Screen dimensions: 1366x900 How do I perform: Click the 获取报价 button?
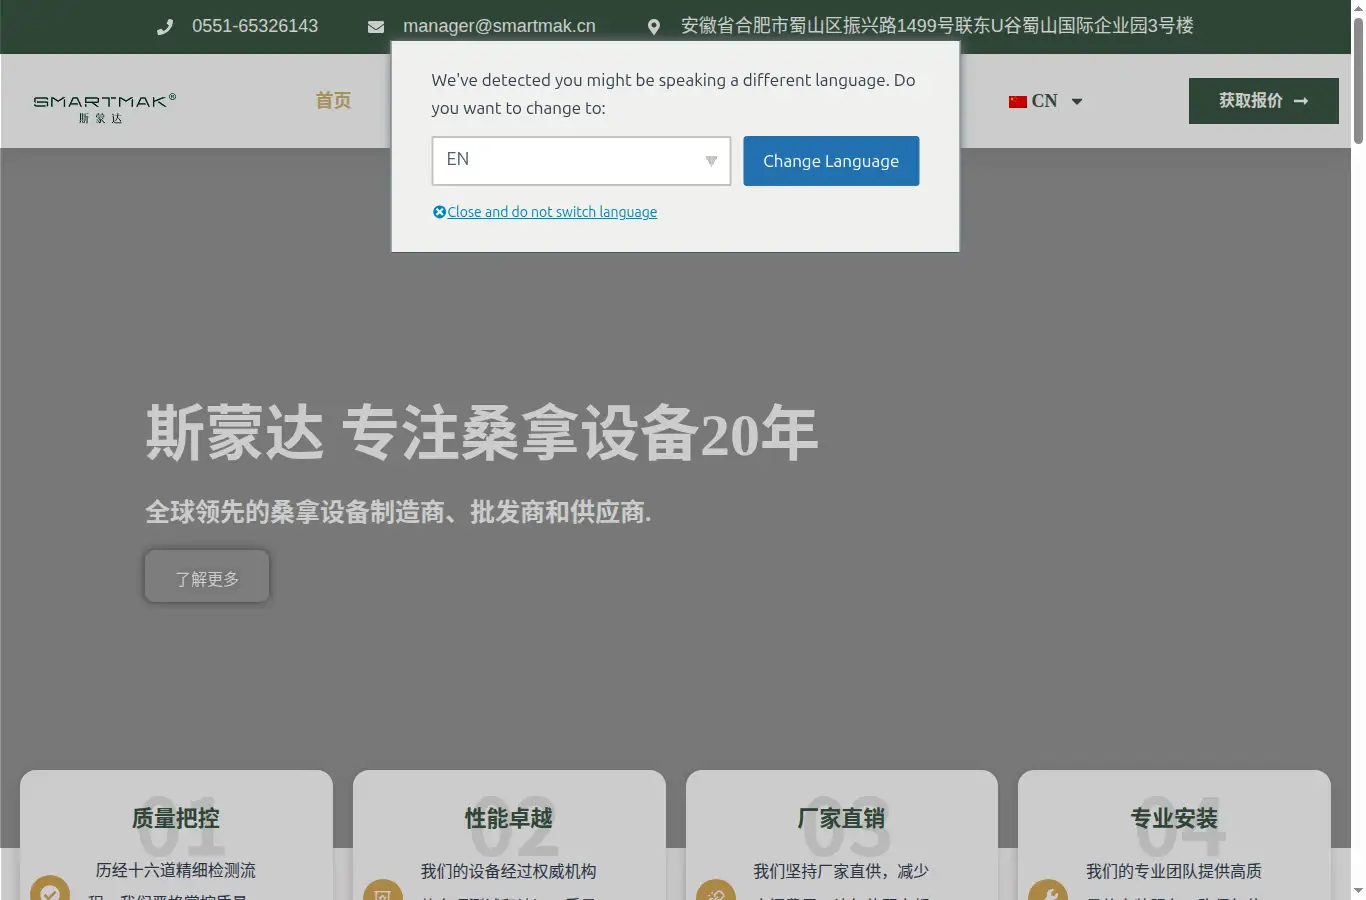click(1264, 101)
